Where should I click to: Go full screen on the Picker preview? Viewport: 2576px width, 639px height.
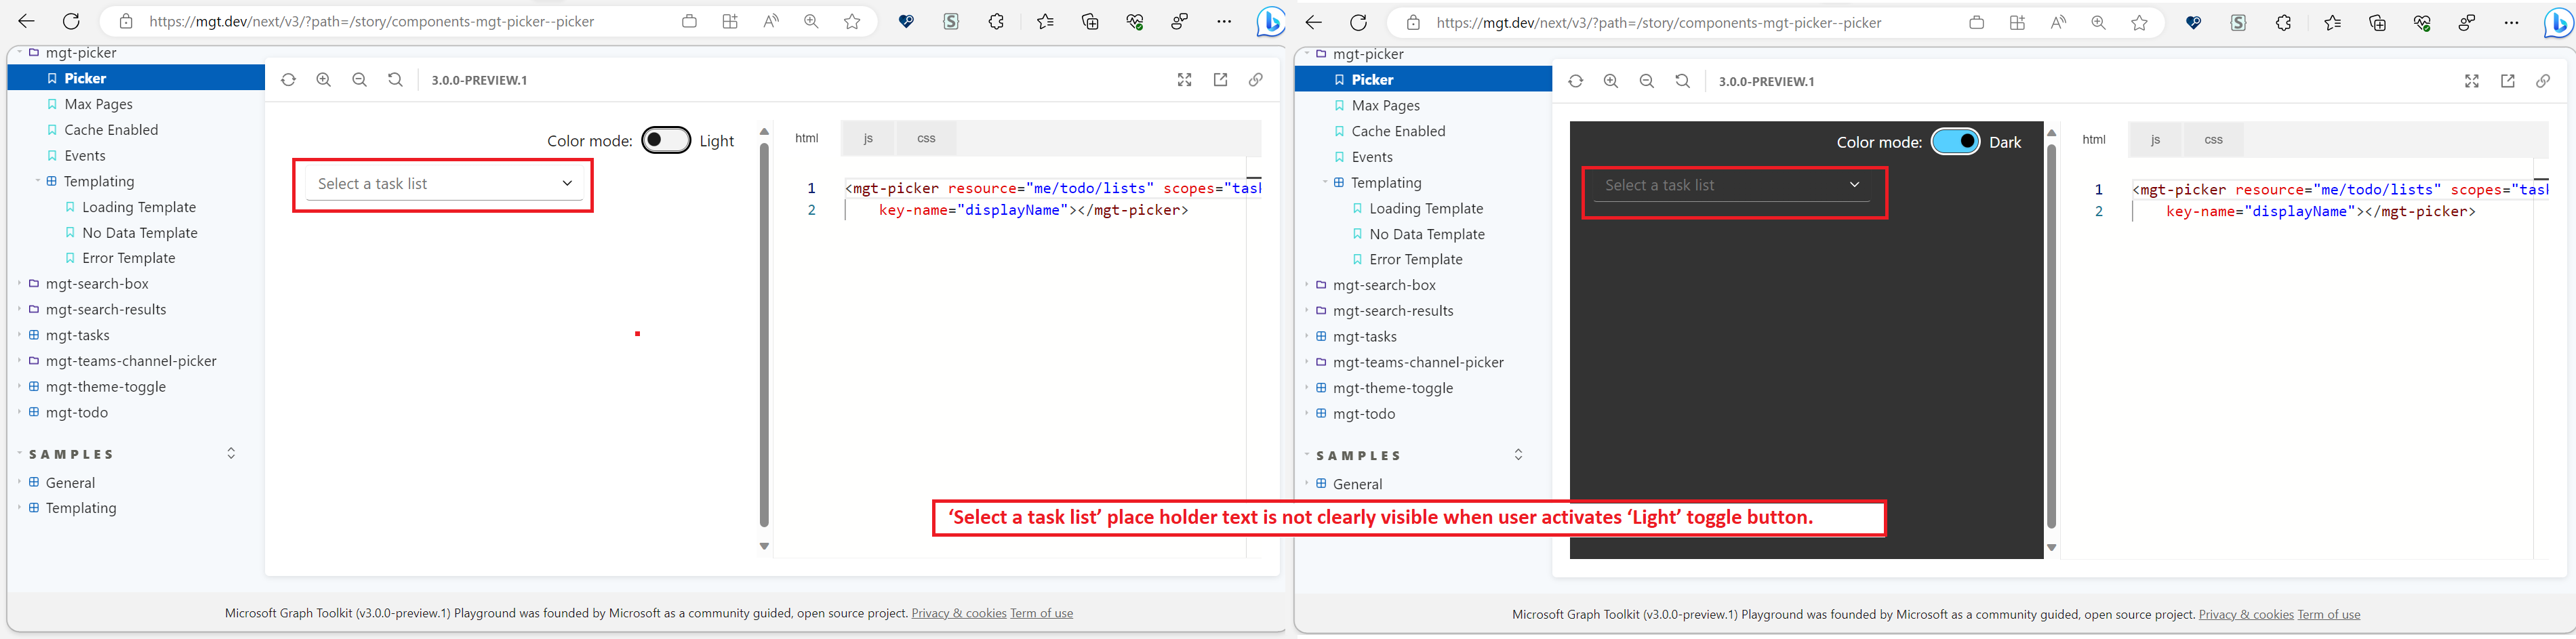pyautogui.click(x=1184, y=79)
